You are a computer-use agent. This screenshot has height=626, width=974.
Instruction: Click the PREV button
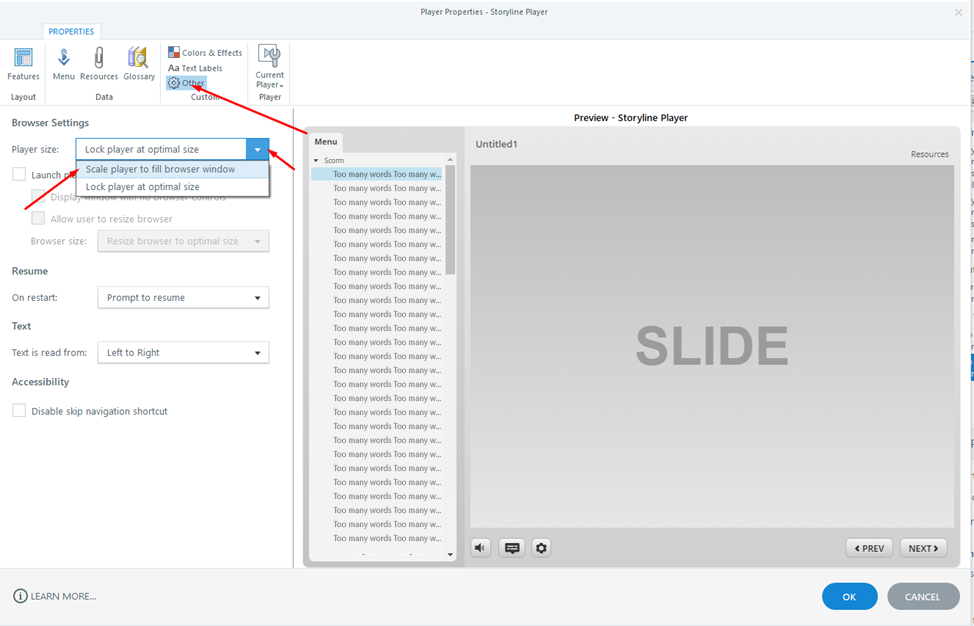point(869,548)
